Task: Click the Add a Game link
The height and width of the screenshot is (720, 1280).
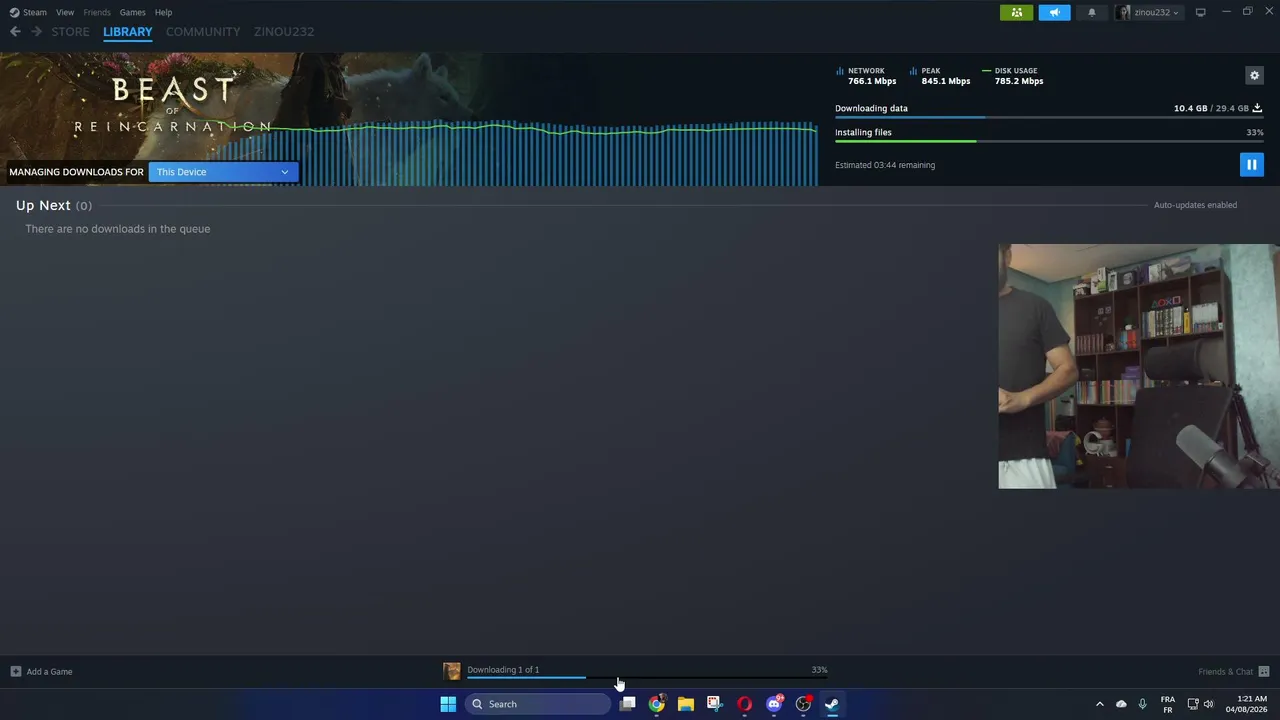Action: tap(49, 671)
